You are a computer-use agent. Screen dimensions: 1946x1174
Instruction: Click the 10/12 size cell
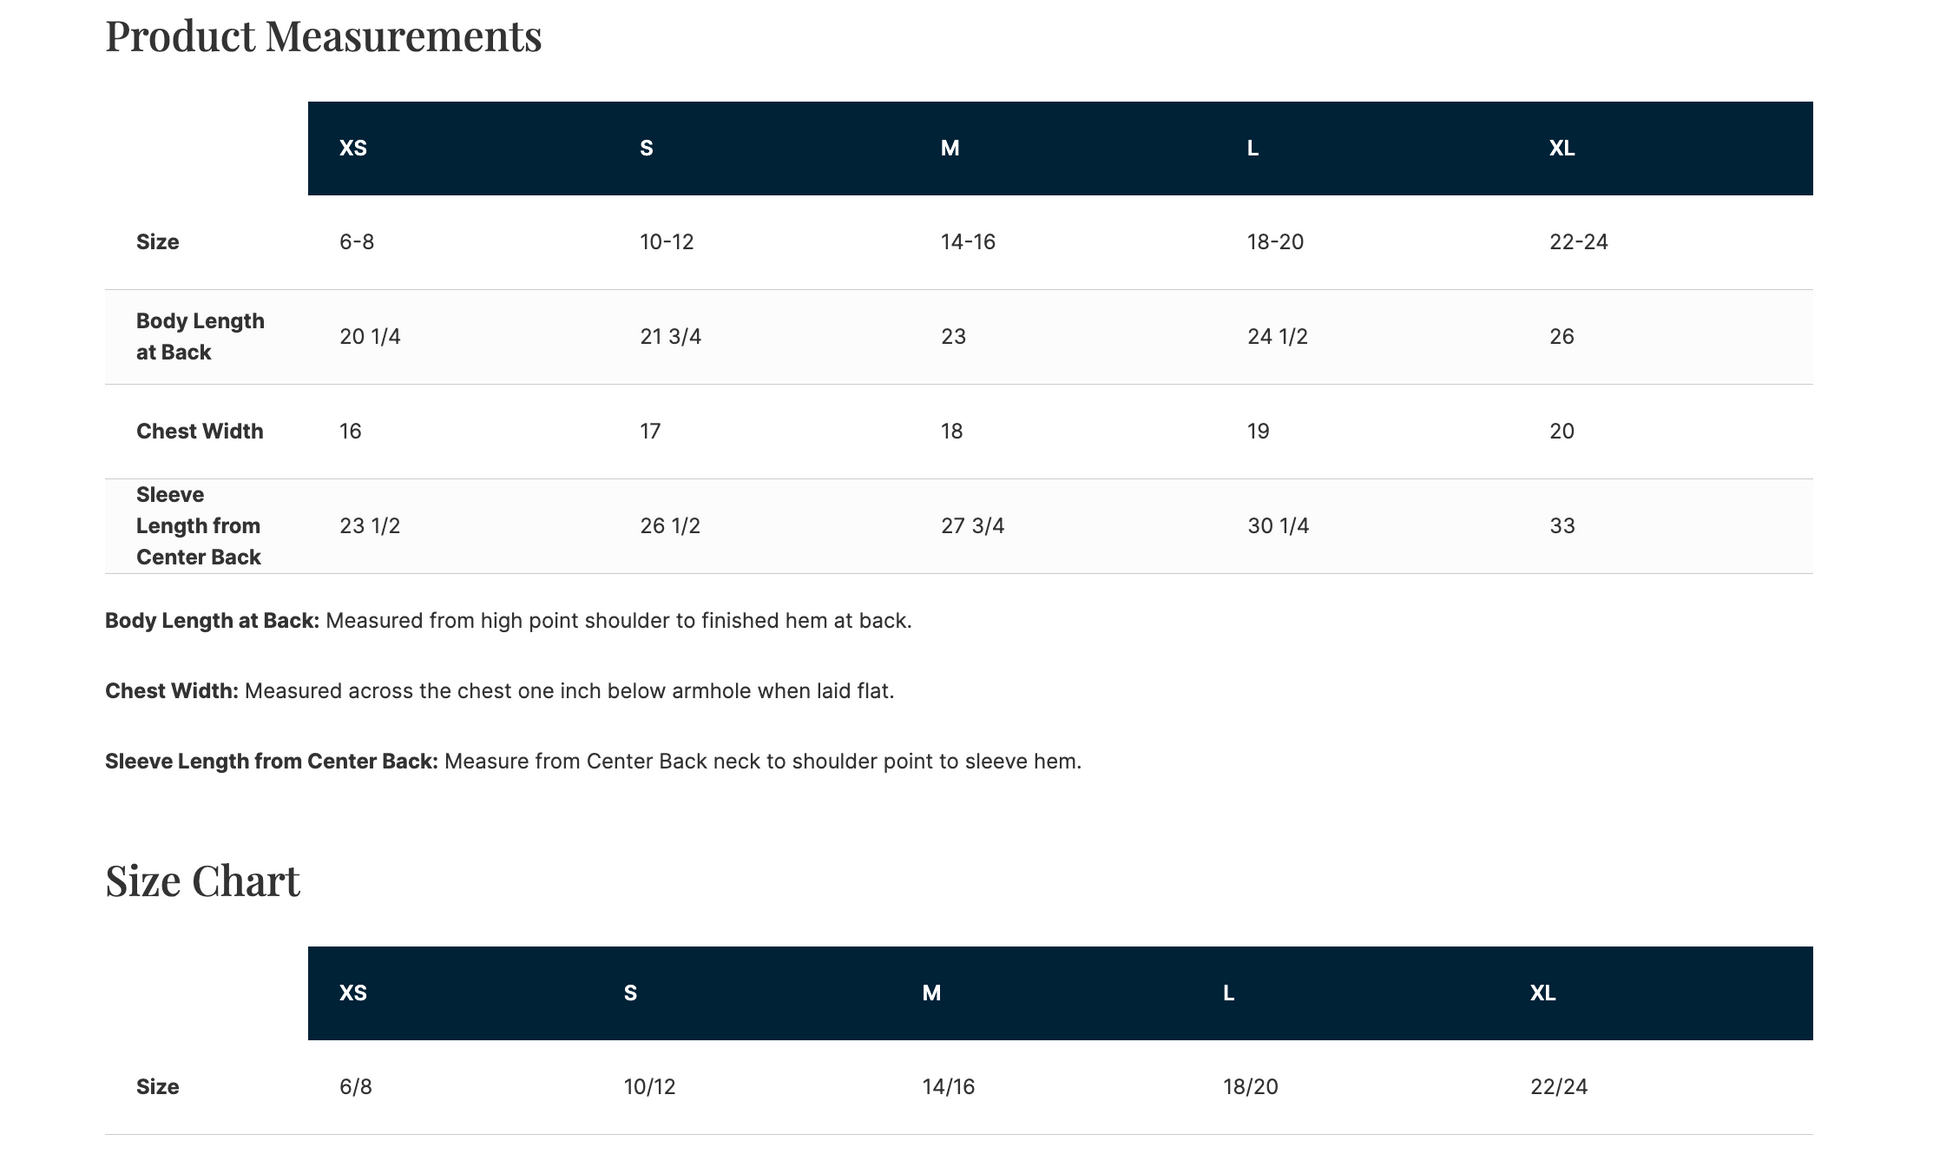[x=650, y=1087]
